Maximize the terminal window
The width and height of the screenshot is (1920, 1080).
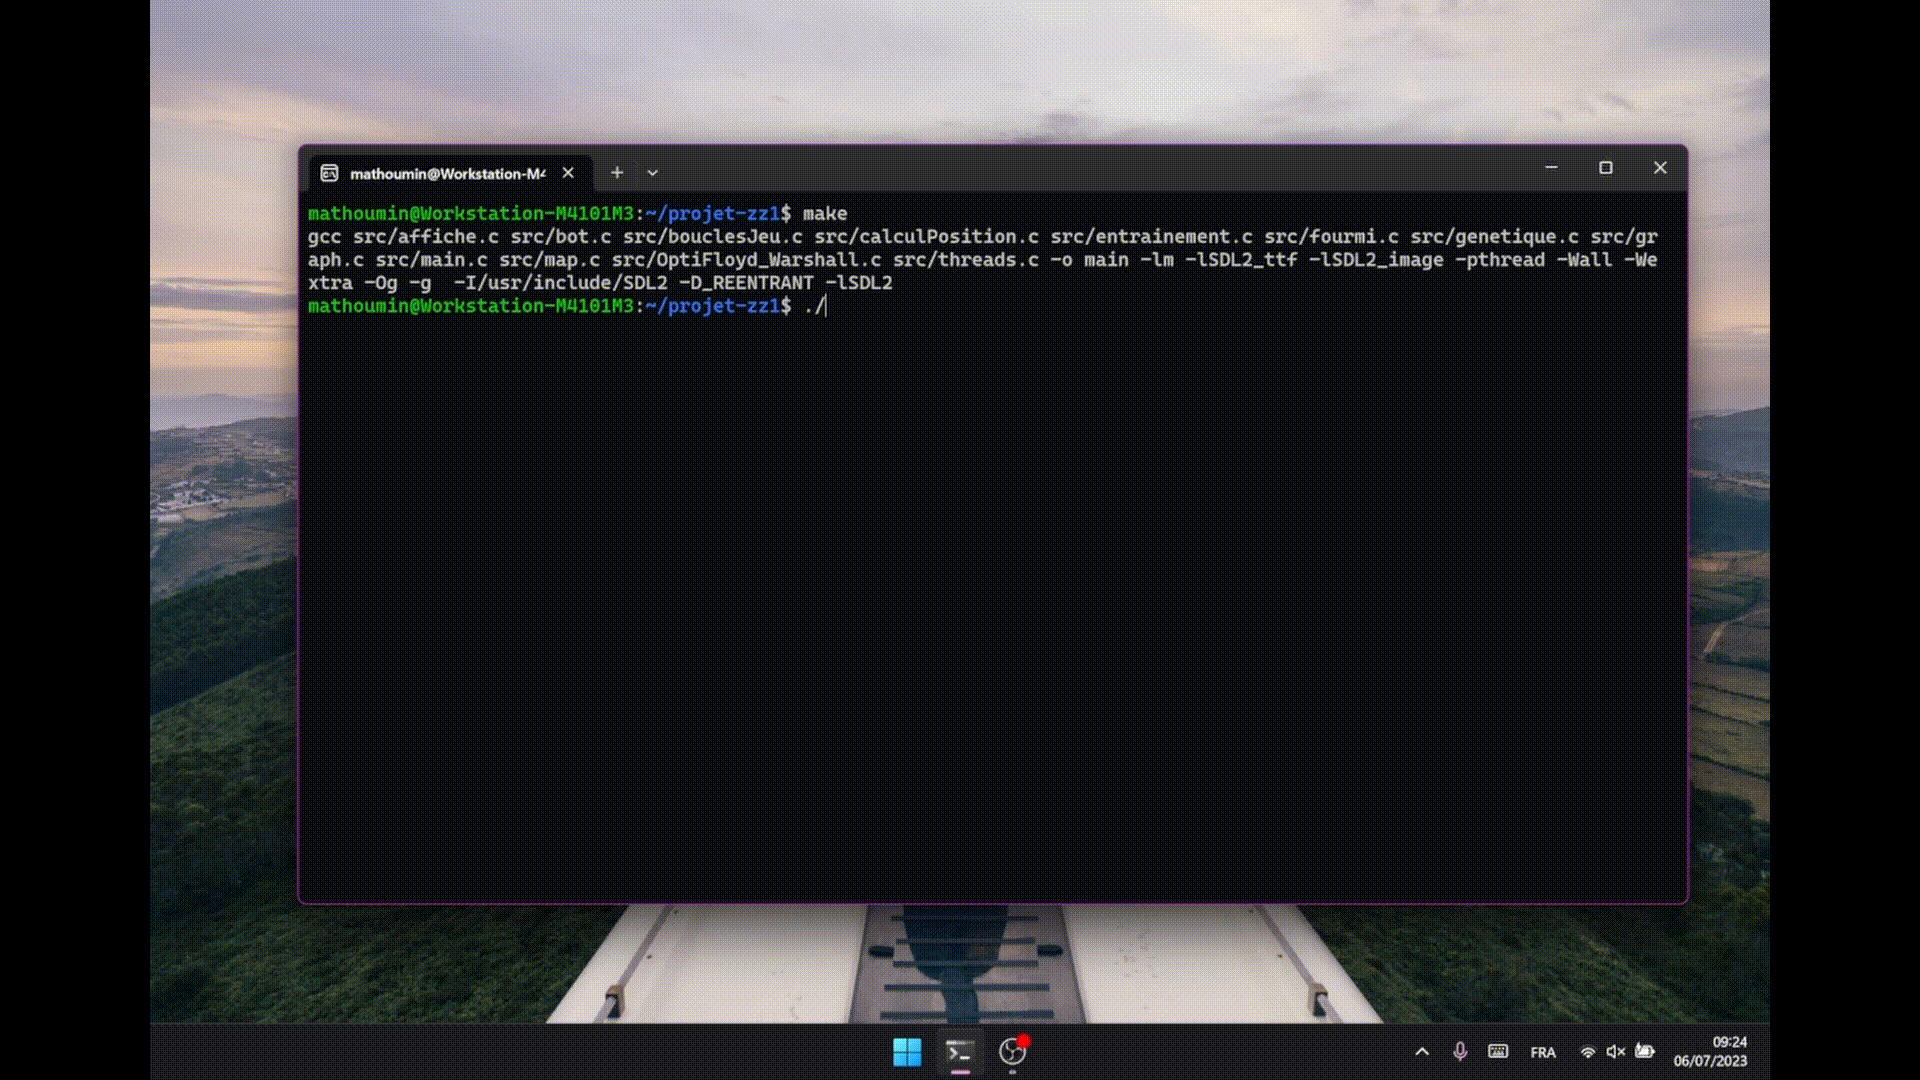click(x=1606, y=168)
